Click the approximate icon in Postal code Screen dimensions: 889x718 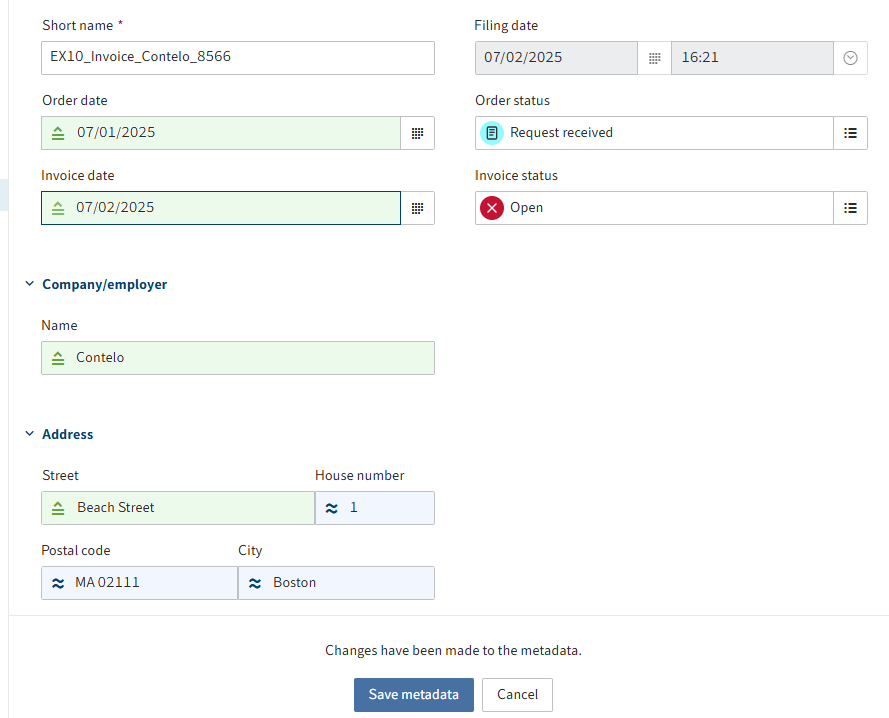[58, 583]
